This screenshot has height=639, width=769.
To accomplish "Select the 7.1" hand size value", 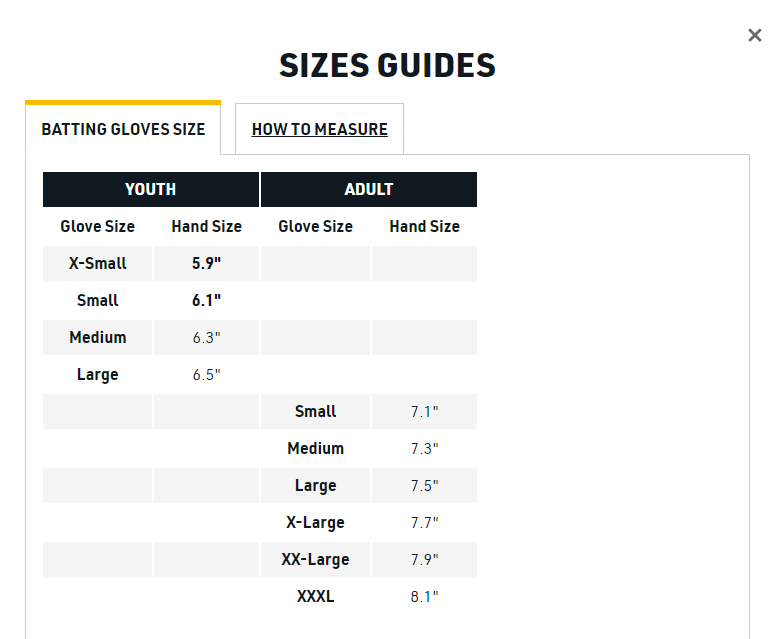I will (x=424, y=411).
